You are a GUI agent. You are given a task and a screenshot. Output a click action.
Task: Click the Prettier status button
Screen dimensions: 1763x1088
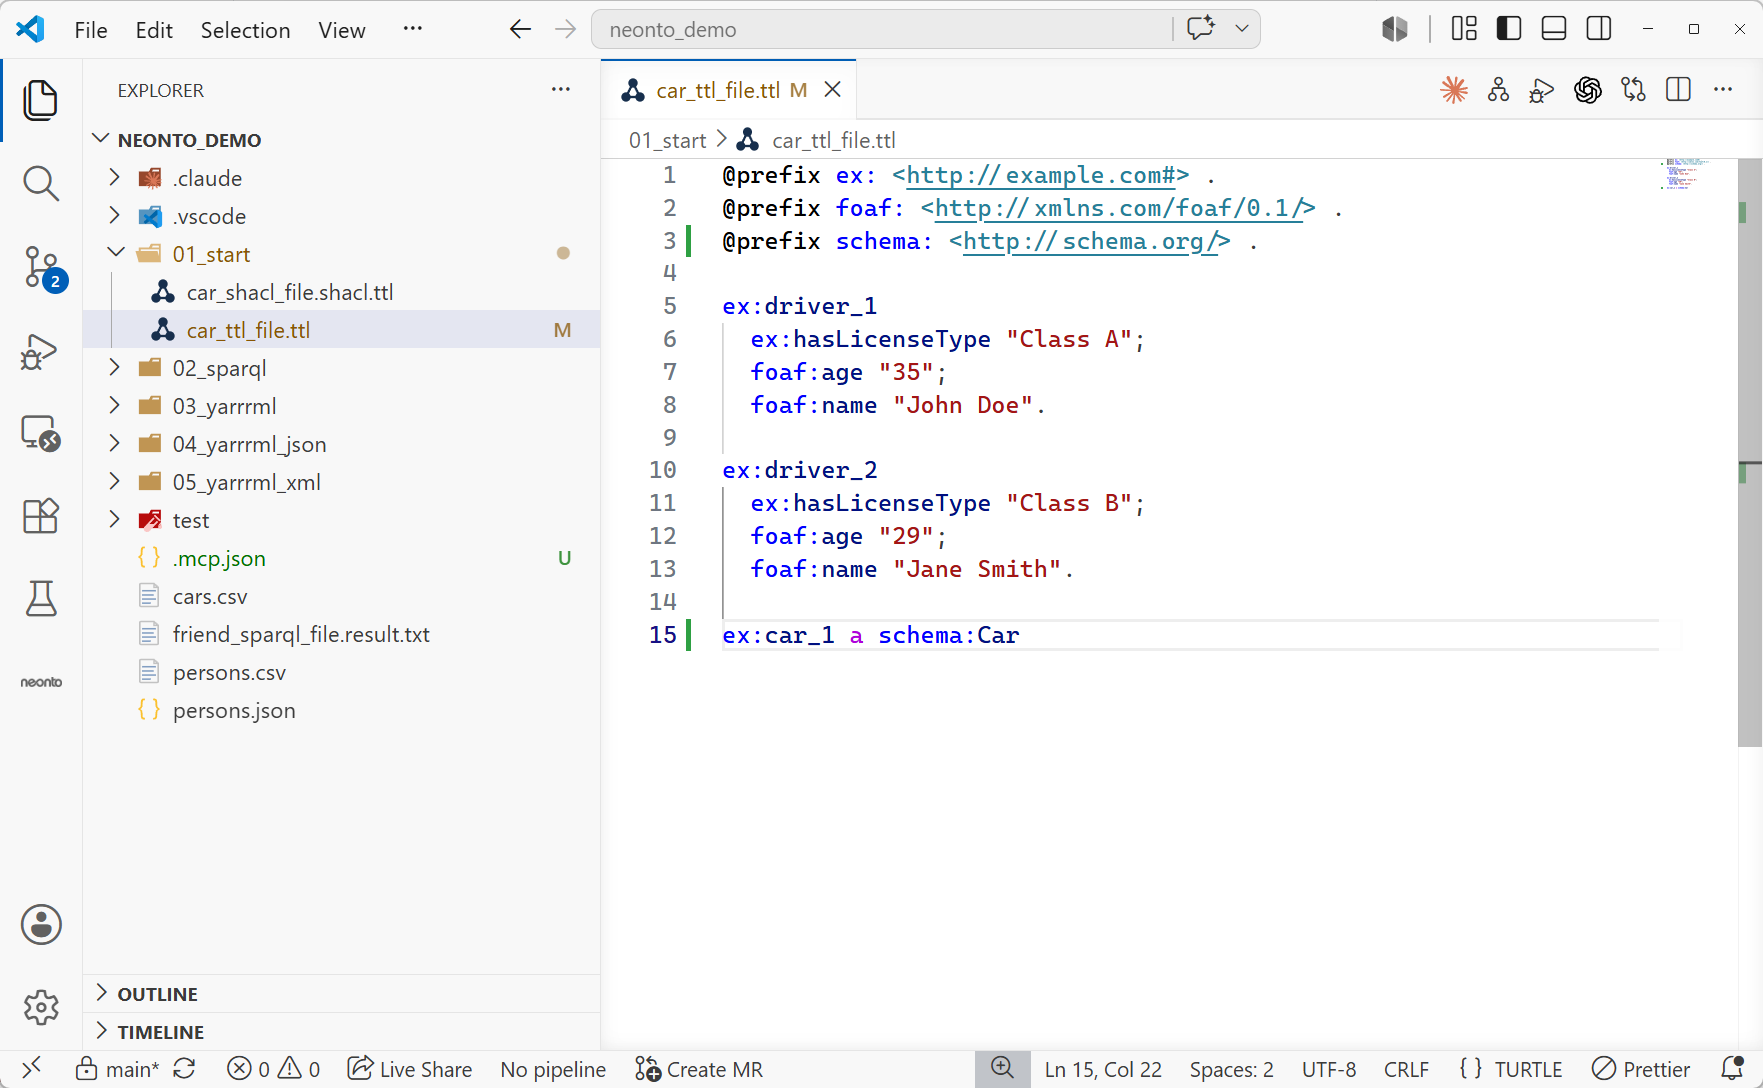pyautogui.click(x=1641, y=1069)
